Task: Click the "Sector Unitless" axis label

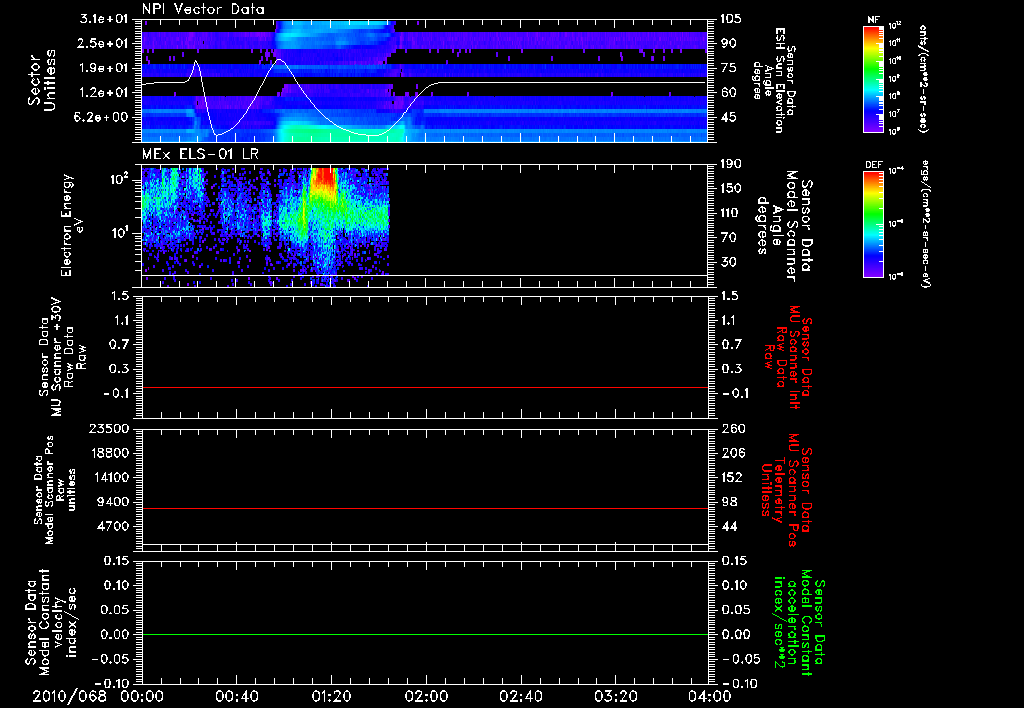Action: coord(42,80)
